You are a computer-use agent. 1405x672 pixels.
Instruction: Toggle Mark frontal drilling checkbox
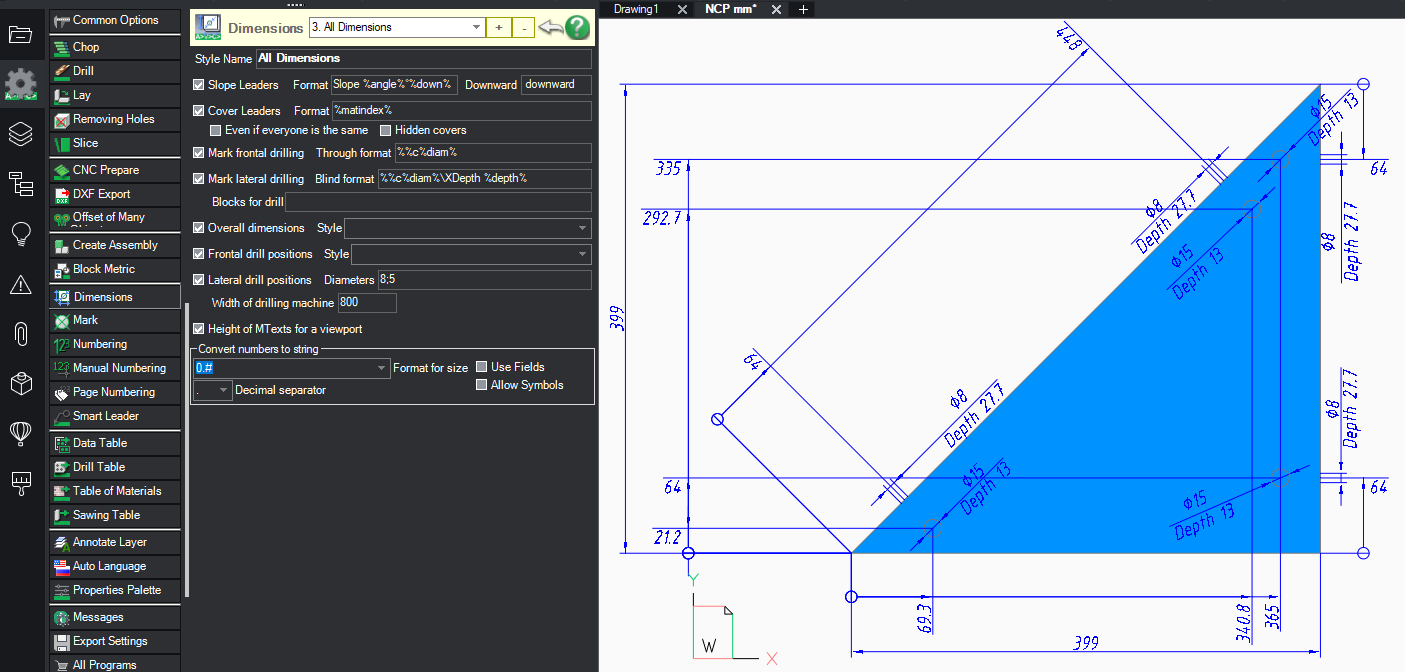[199, 153]
